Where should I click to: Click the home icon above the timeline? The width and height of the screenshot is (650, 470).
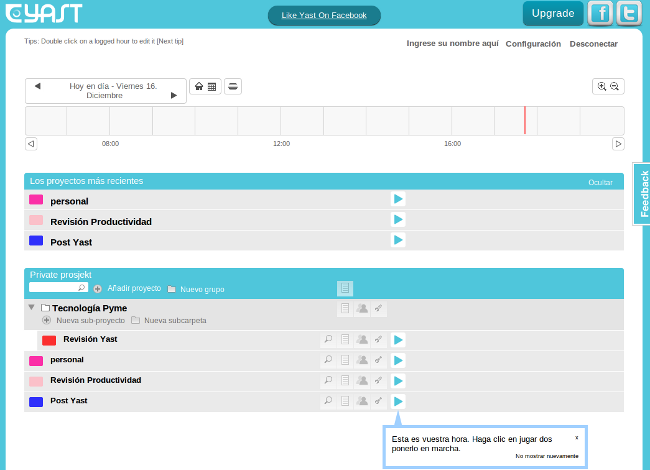pos(198,87)
